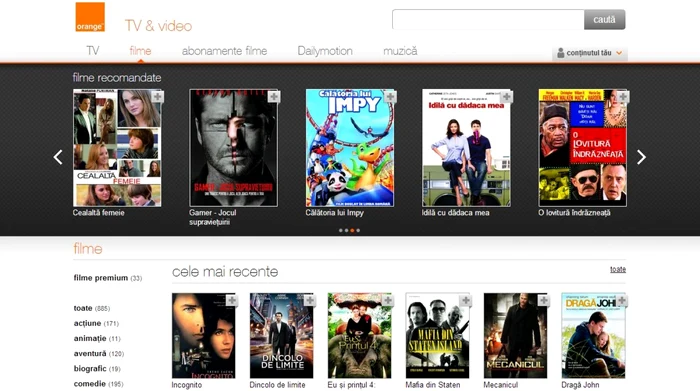
Task: Open the muzică tab
Action: point(400,51)
